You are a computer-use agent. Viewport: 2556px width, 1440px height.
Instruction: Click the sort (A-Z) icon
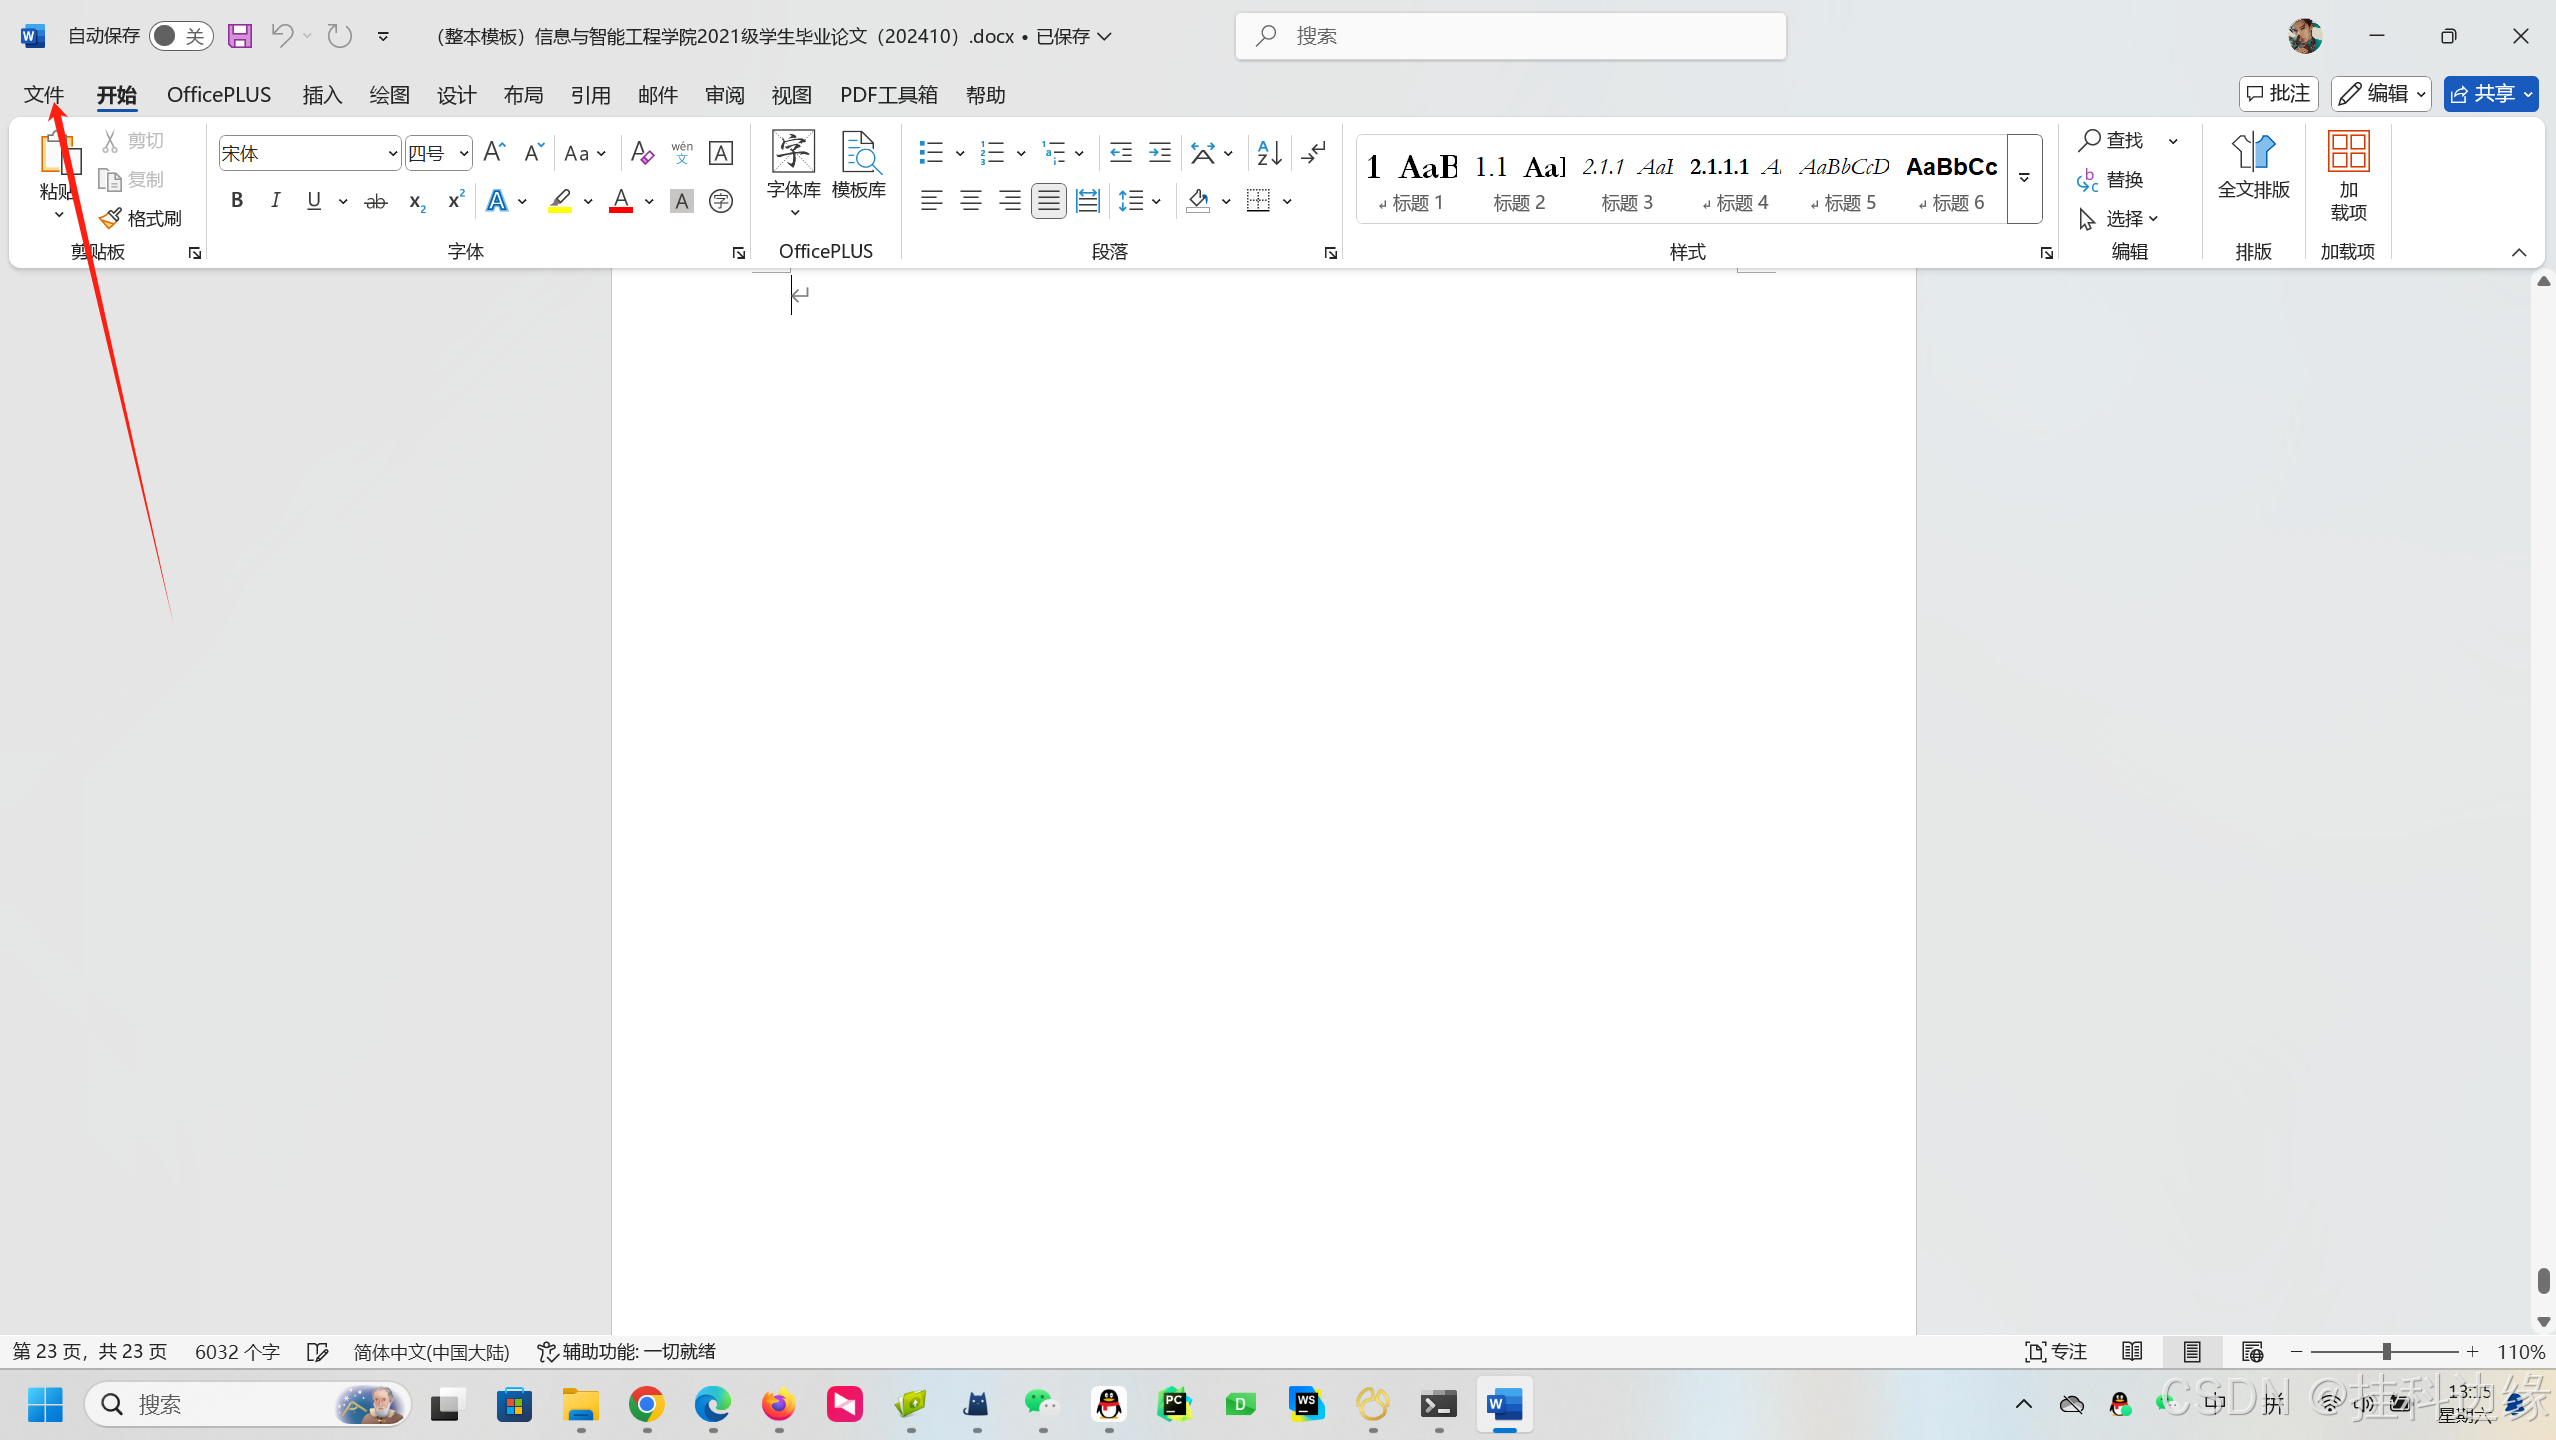tap(1269, 153)
